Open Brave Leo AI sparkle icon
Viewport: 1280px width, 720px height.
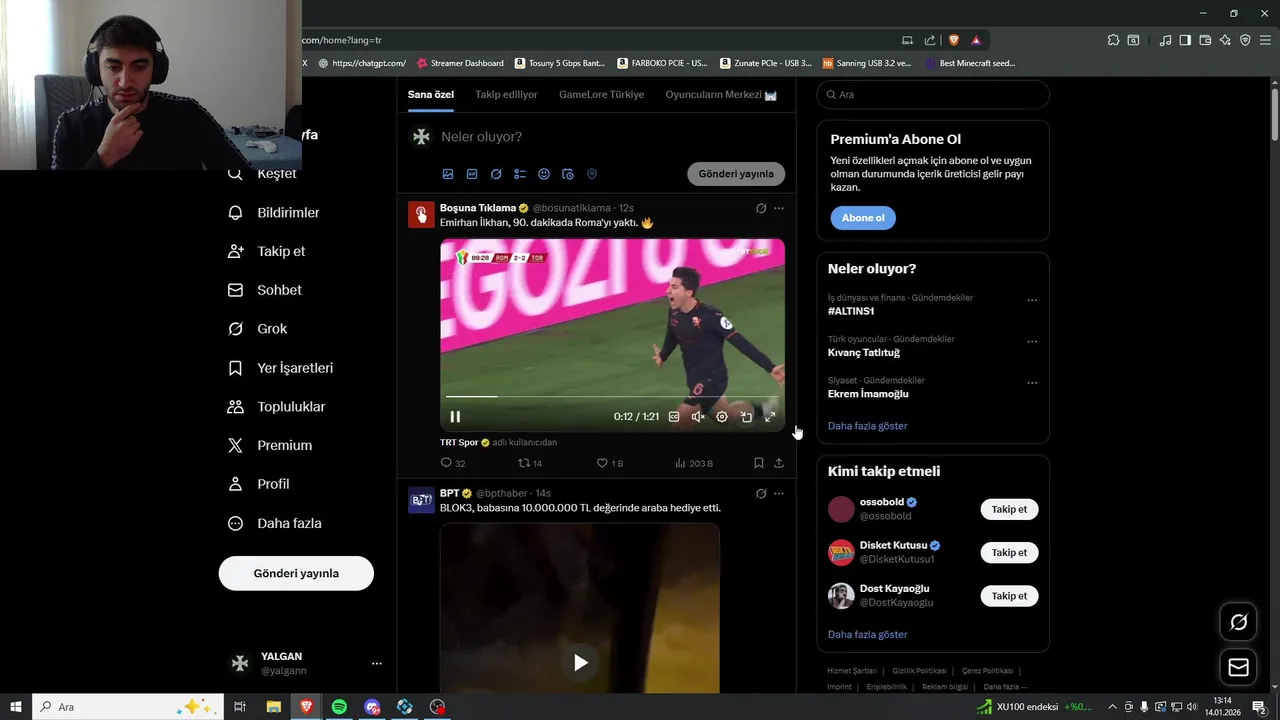click(1225, 40)
